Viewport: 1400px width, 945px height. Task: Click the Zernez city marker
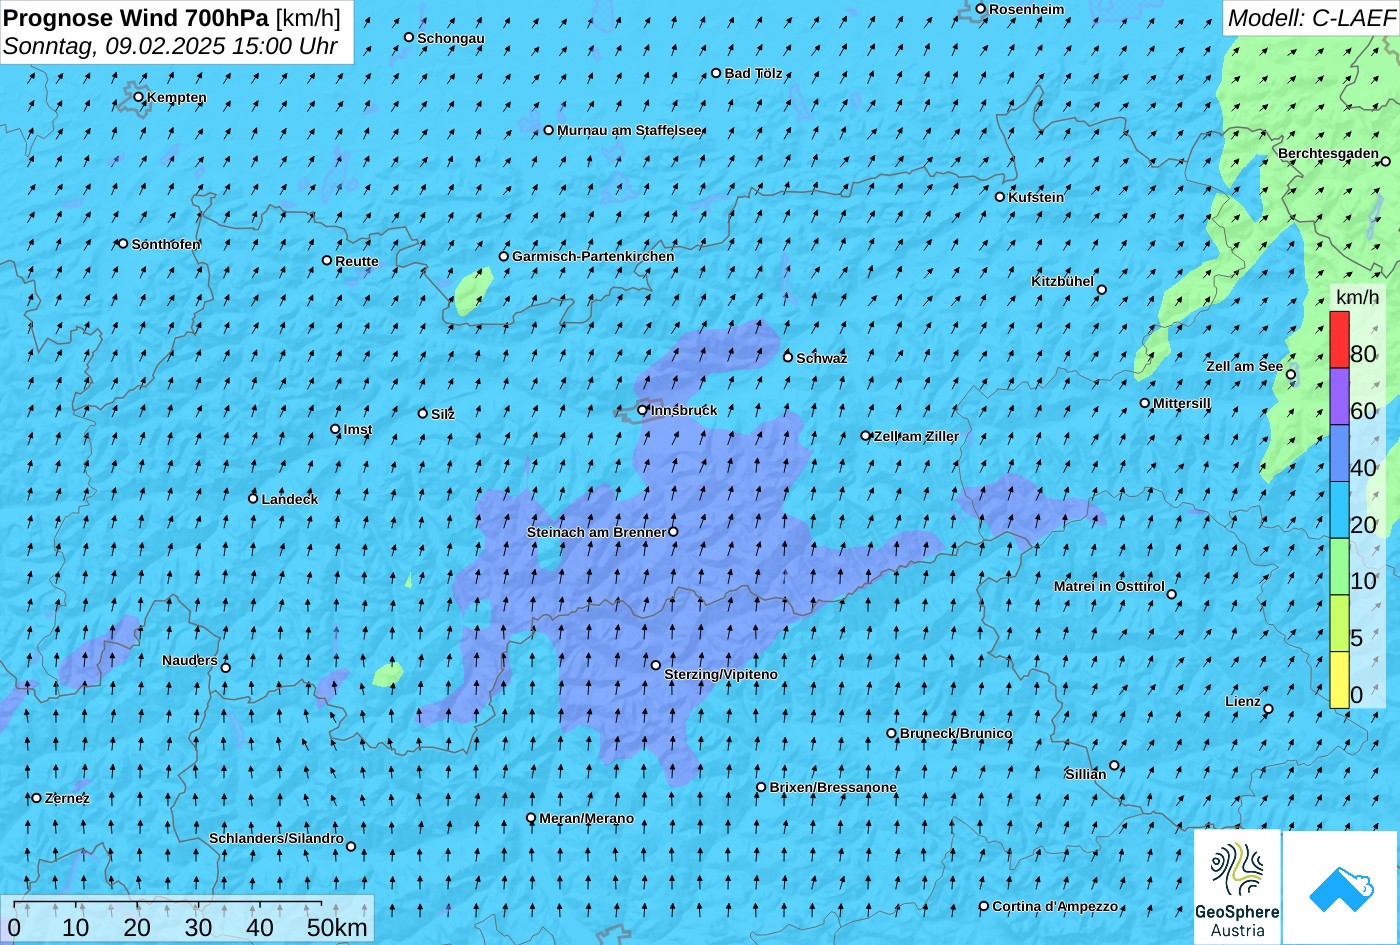[x=37, y=798]
